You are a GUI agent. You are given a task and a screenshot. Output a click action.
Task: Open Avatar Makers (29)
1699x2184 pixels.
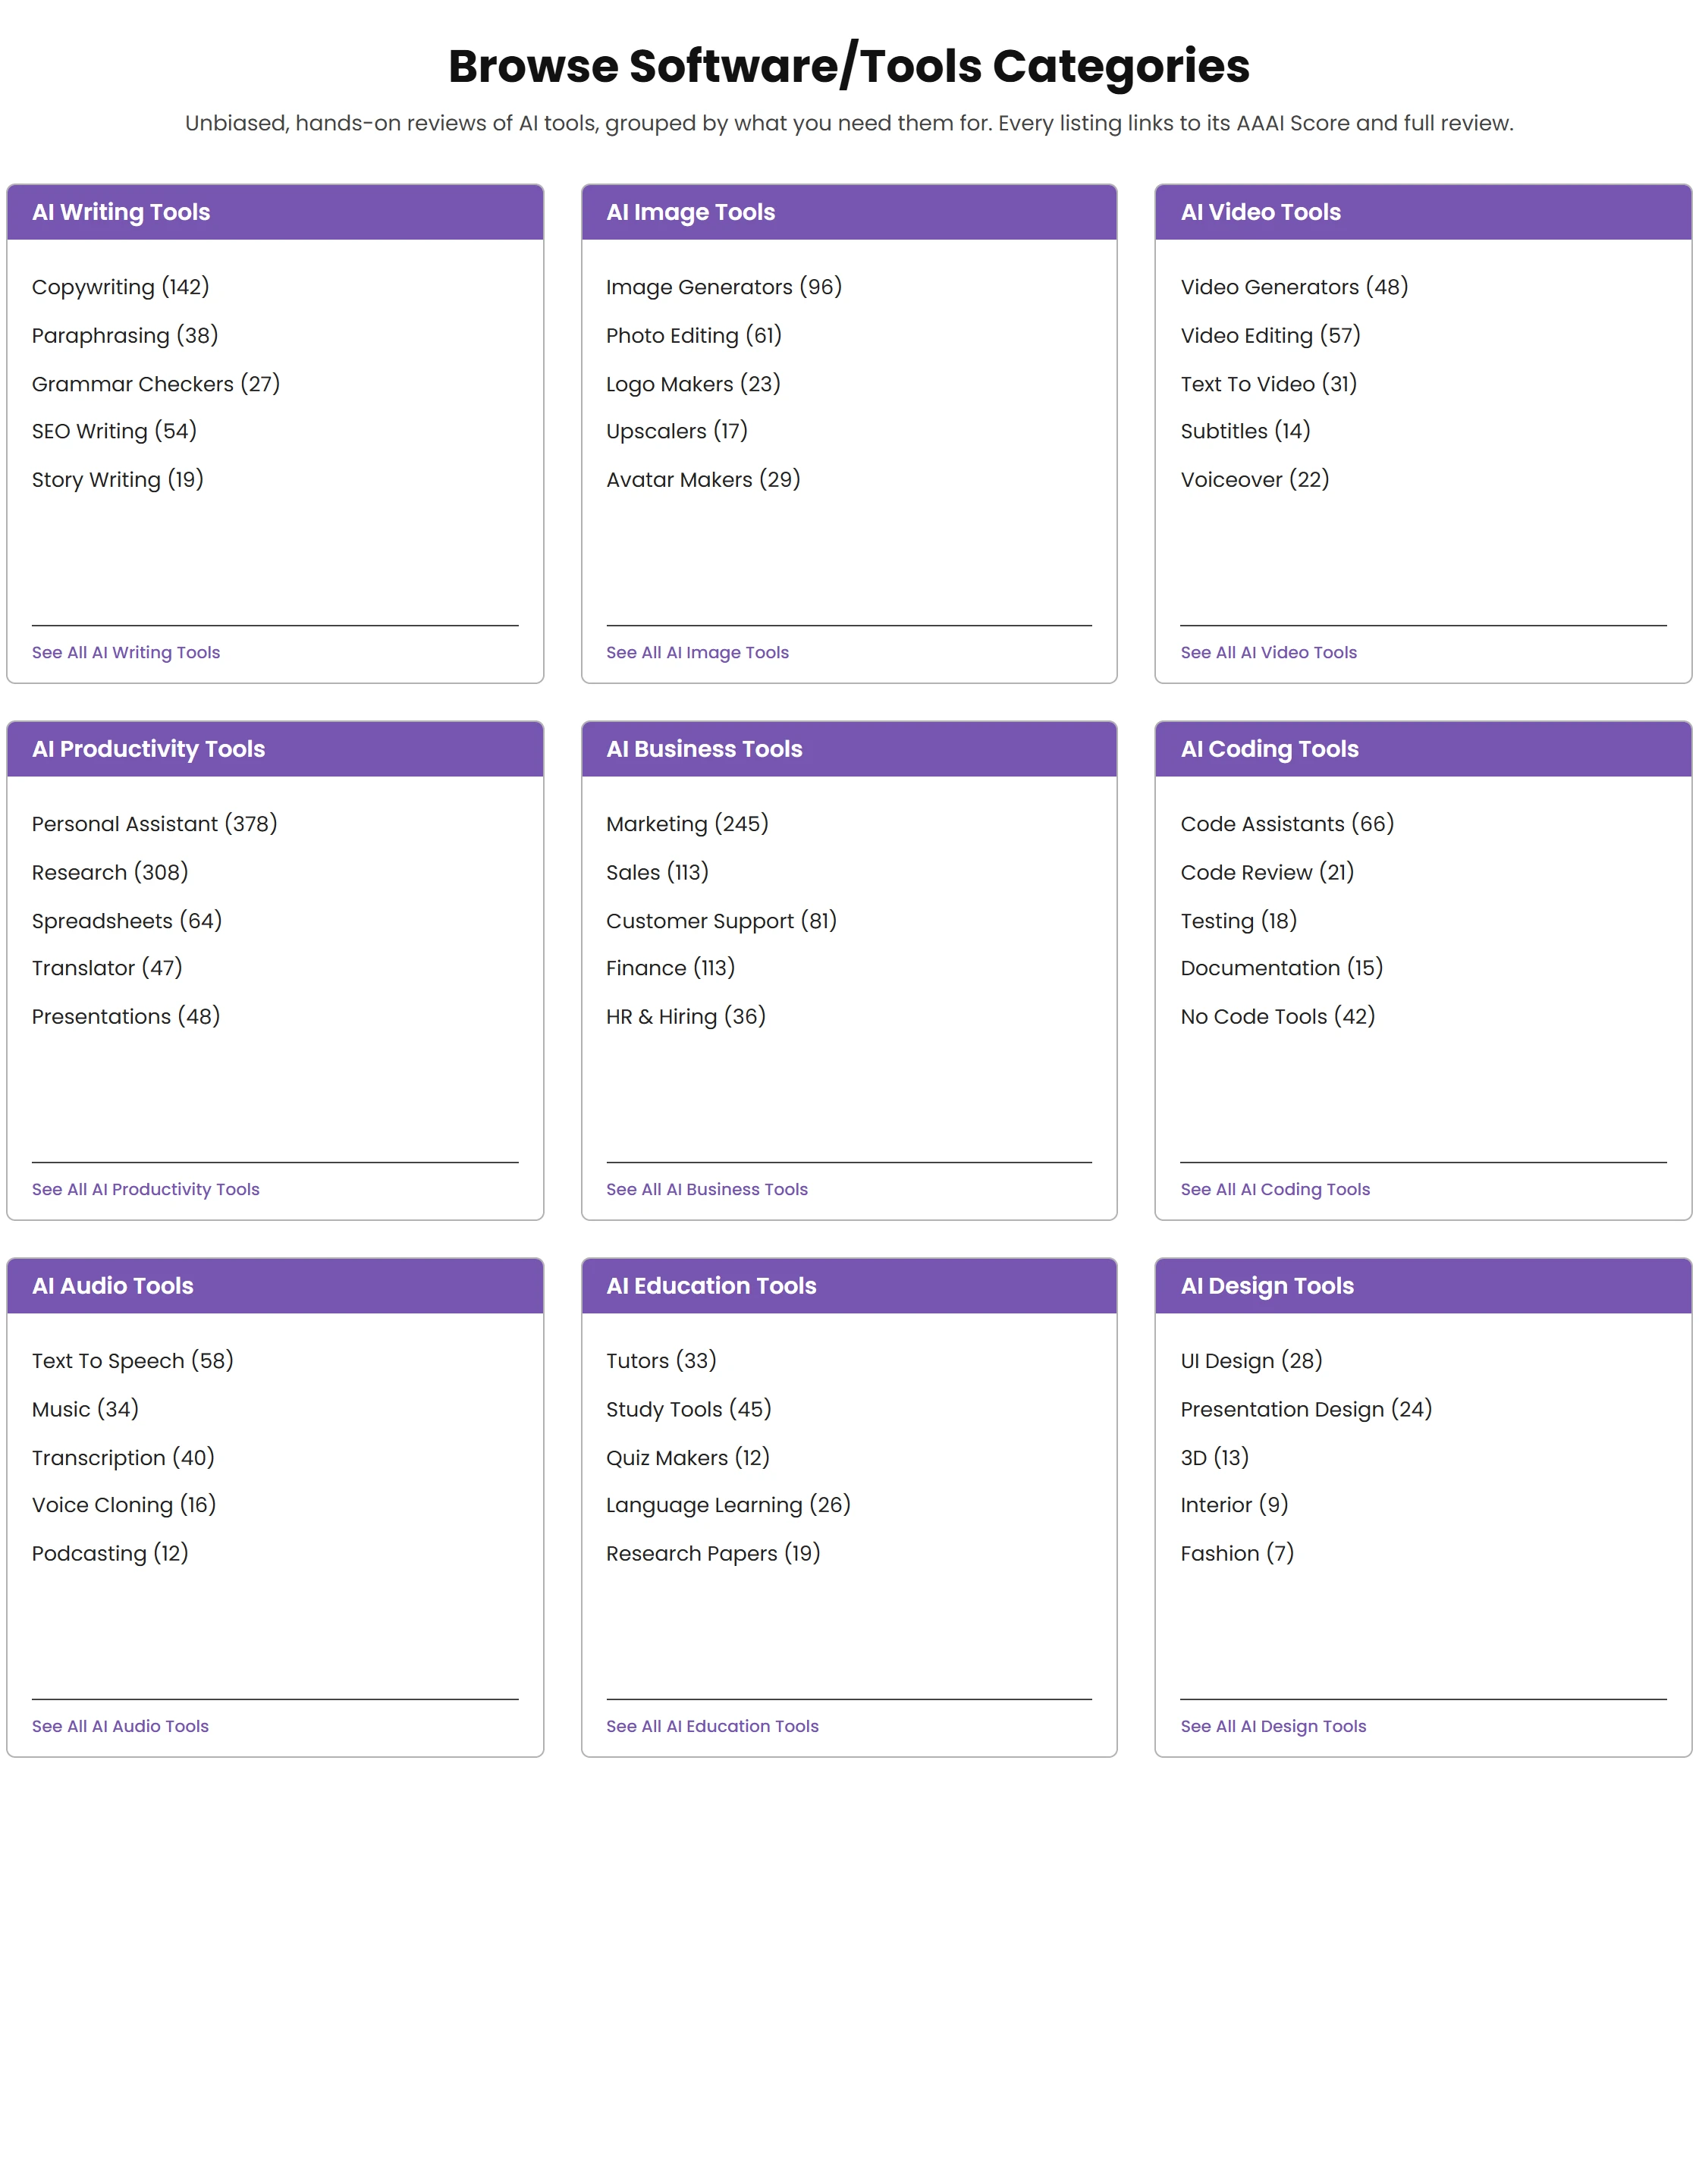click(703, 479)
